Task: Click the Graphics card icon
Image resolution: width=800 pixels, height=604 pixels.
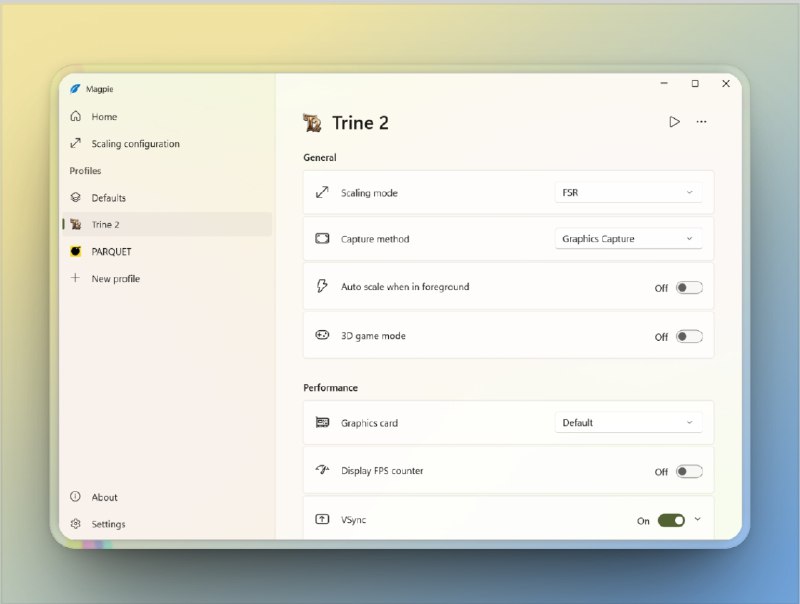Action: pos(322,423)
